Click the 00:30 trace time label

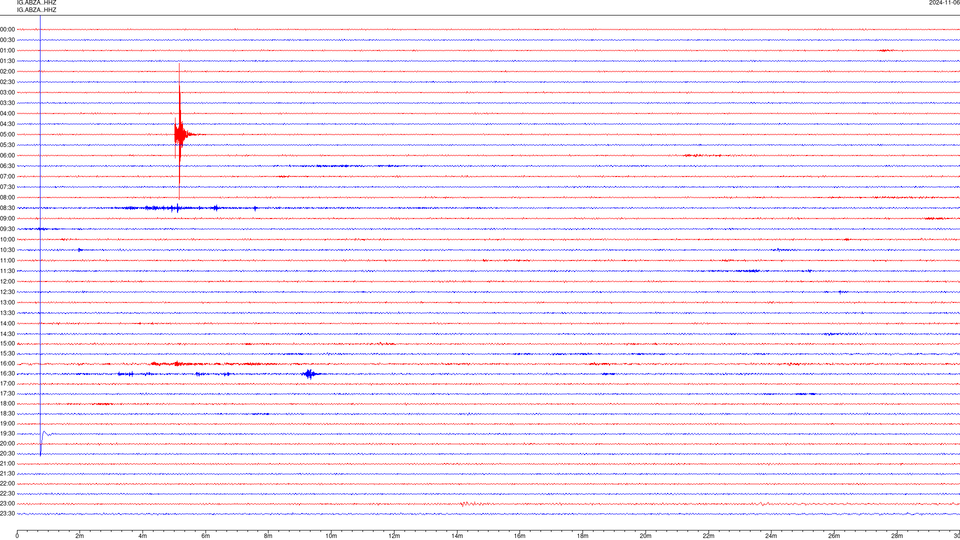click(7, 40)
